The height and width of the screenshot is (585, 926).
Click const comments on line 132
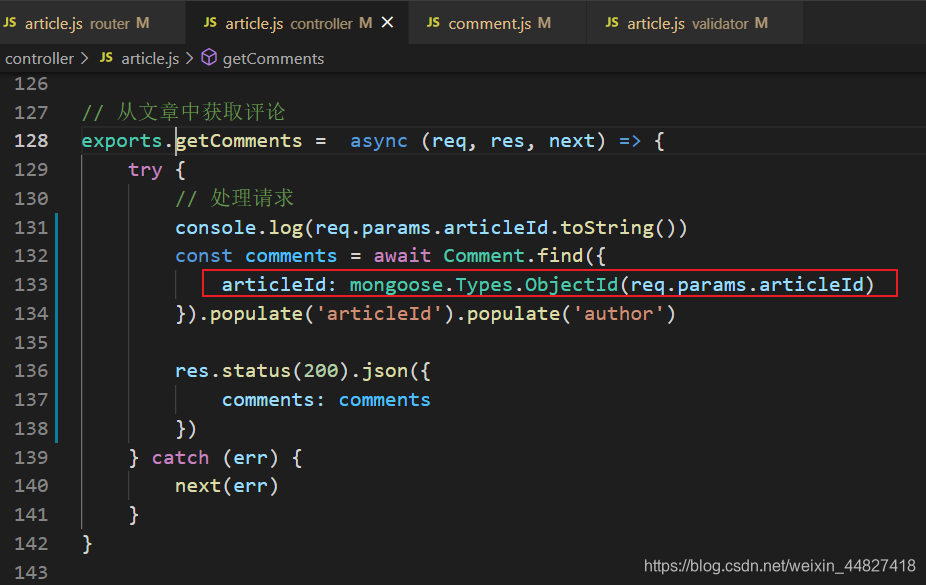tap(256, 256)
